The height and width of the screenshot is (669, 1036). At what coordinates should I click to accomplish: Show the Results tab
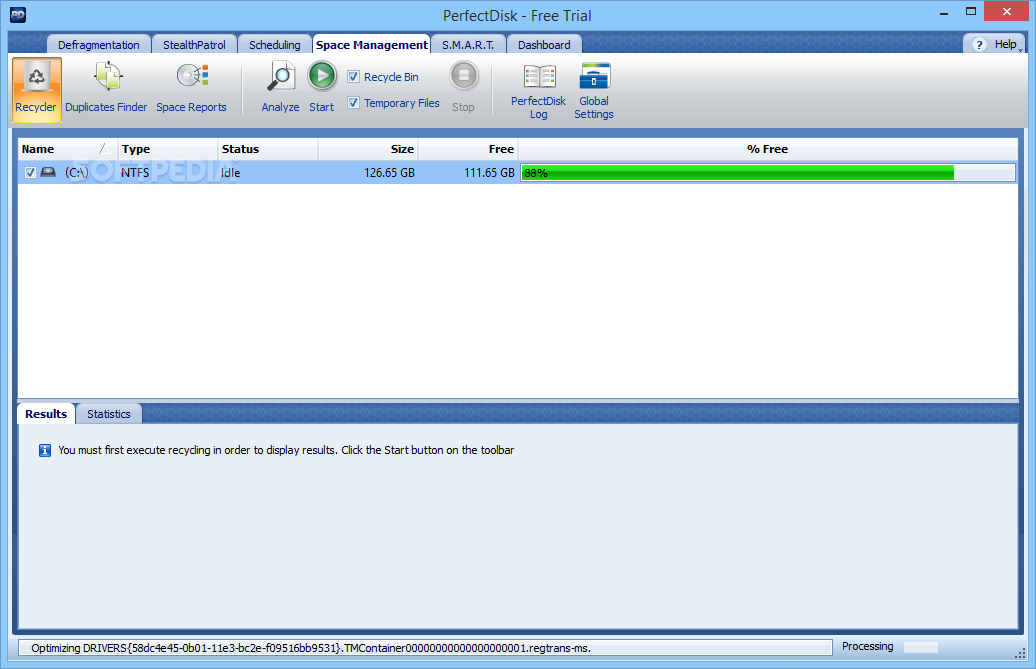click(x=46, y=414)
